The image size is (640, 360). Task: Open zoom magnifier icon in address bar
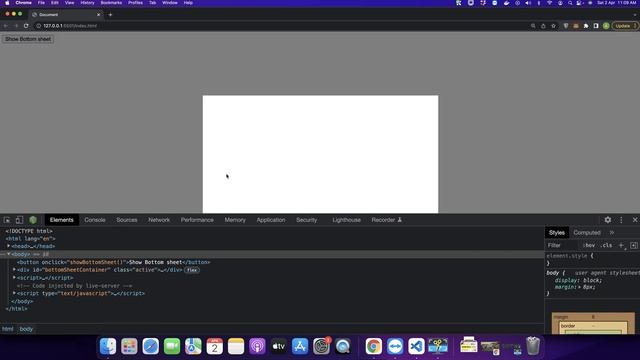tap(533, 26)
